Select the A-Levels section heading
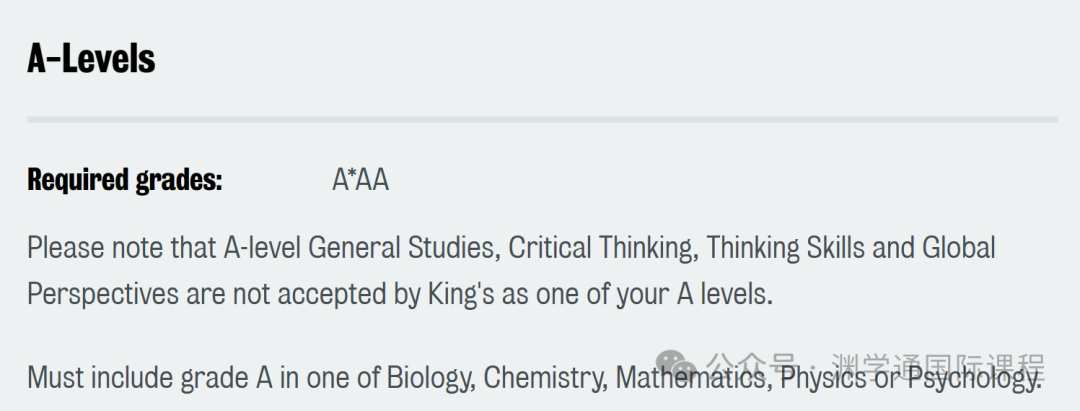The width and height of the screenshot is (1080, 411). 92,59
